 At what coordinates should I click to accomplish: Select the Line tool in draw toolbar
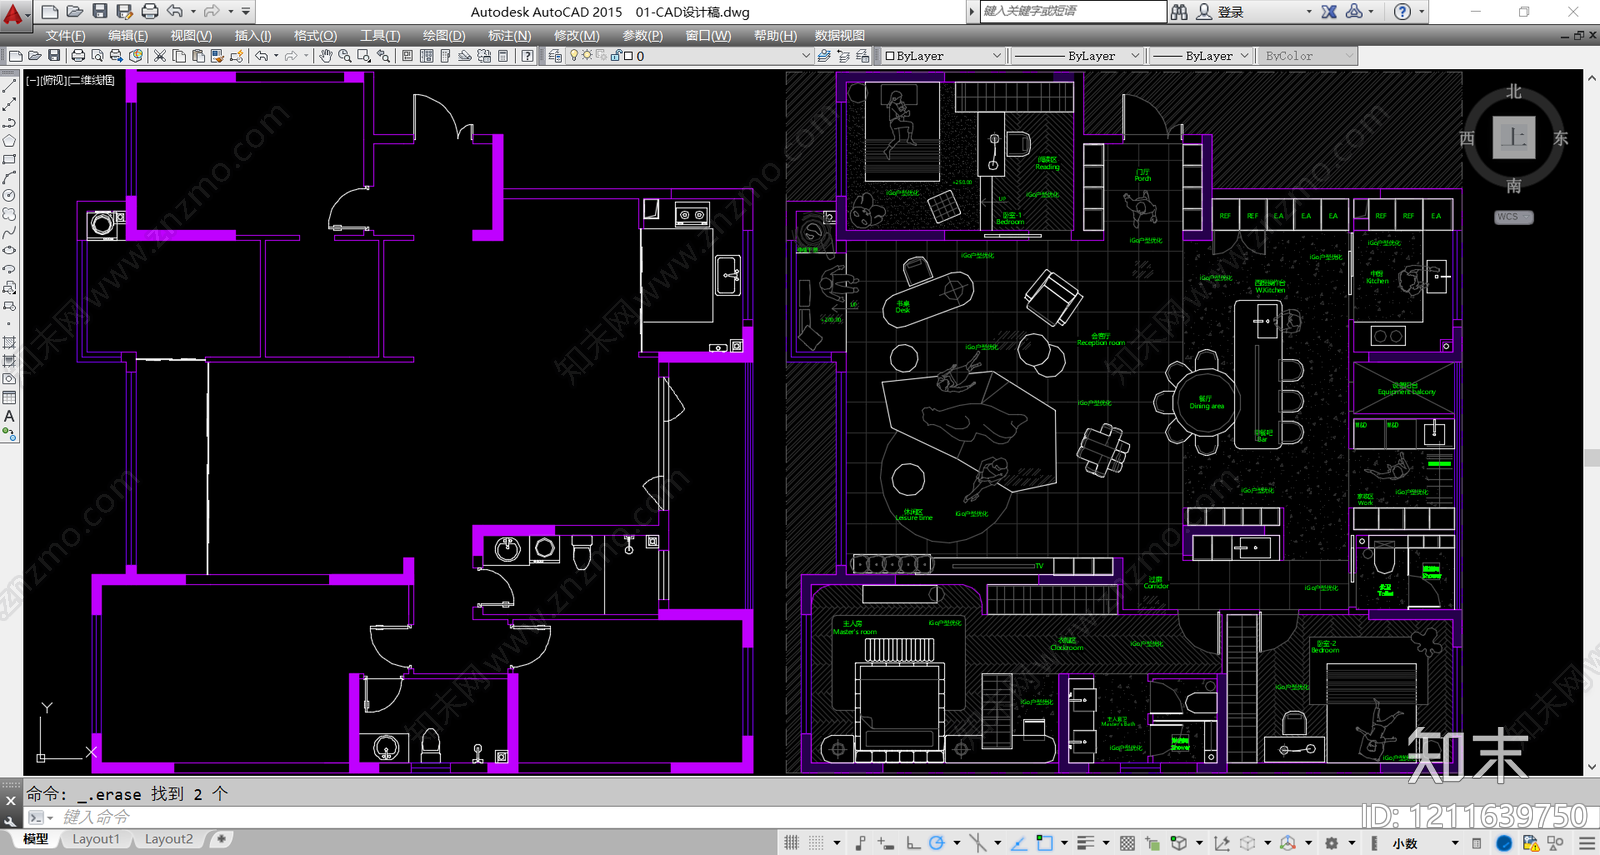9,86
